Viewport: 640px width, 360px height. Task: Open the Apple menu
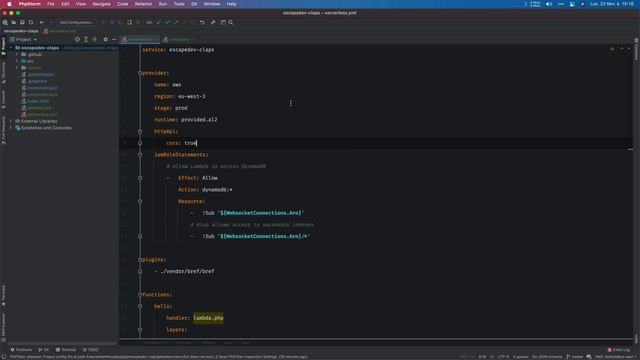point(9,4)
